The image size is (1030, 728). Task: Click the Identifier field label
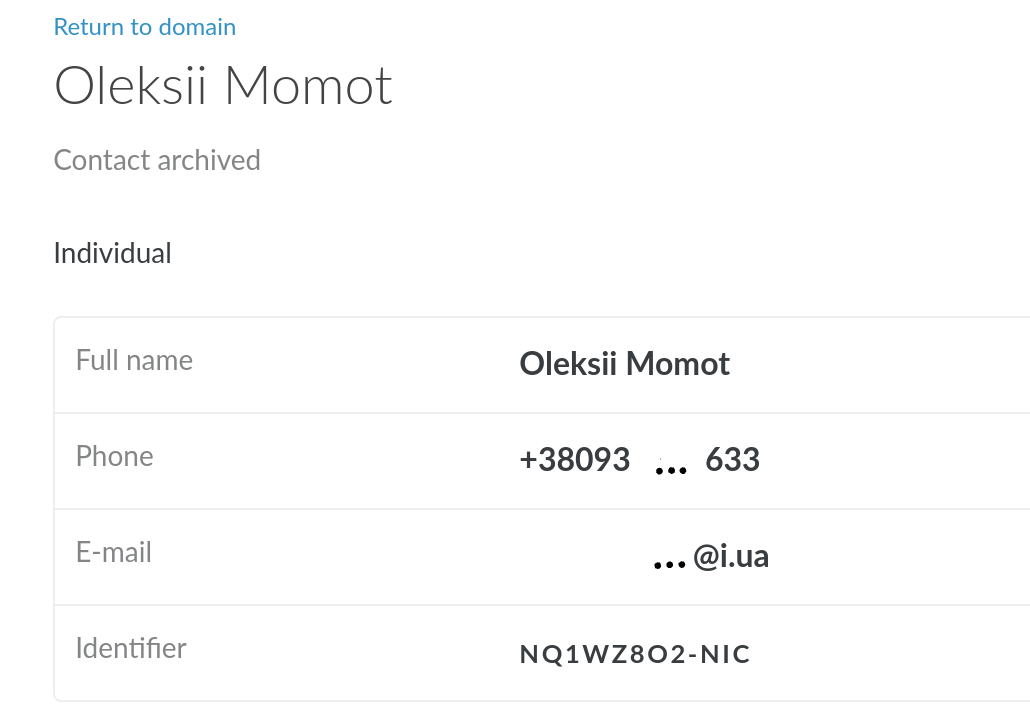click(x=131, y=648)
